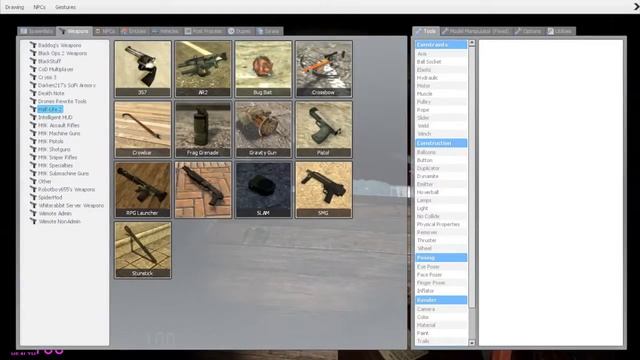This screenshot has height=360, width=640.
Task: Select Baddog's Weapons category
Action: [60, 45]
